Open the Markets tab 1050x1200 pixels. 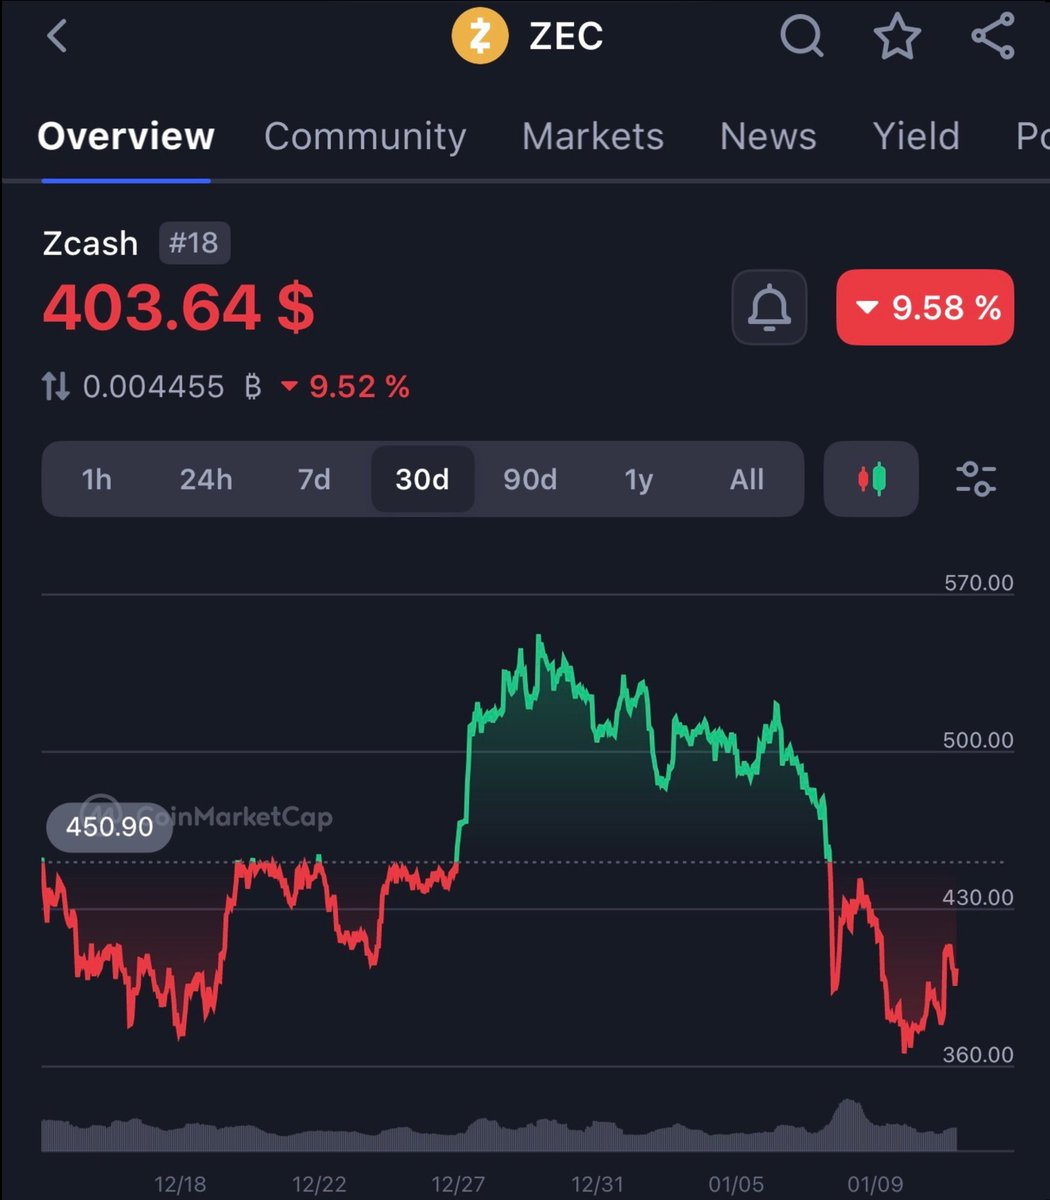click(593, 136)
